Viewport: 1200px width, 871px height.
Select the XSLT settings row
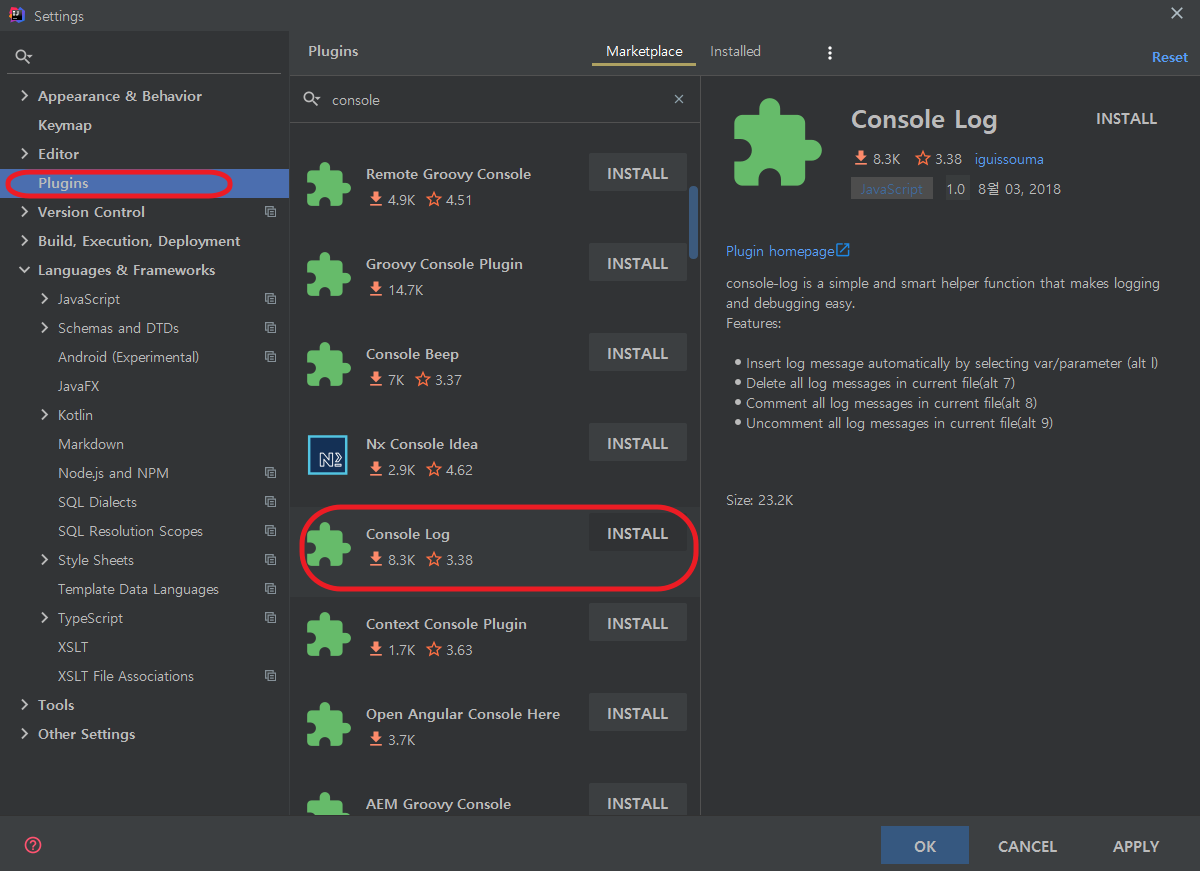pyautogui.click(x=144, y=647)
